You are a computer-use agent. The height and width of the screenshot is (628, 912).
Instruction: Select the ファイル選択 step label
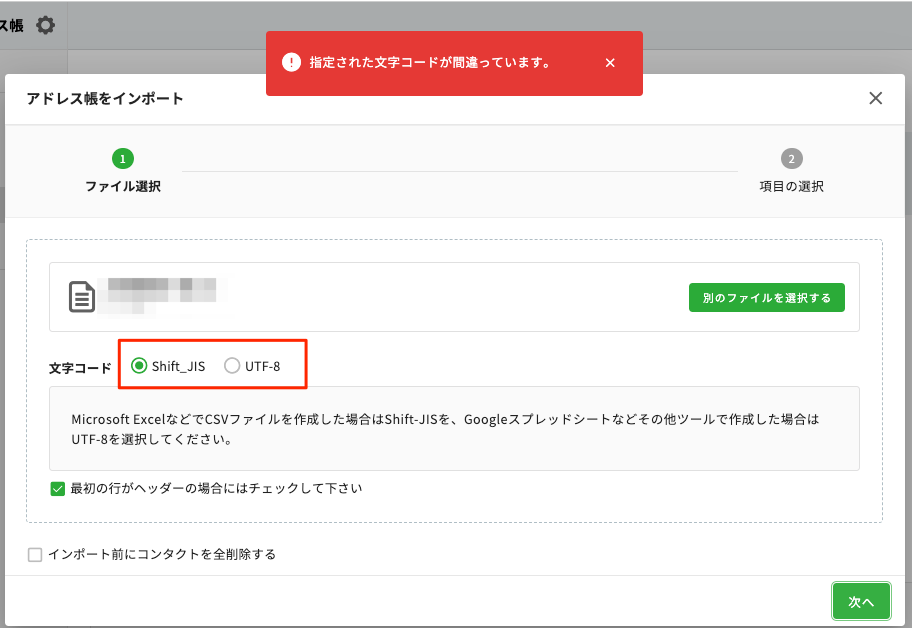point(123,187)
